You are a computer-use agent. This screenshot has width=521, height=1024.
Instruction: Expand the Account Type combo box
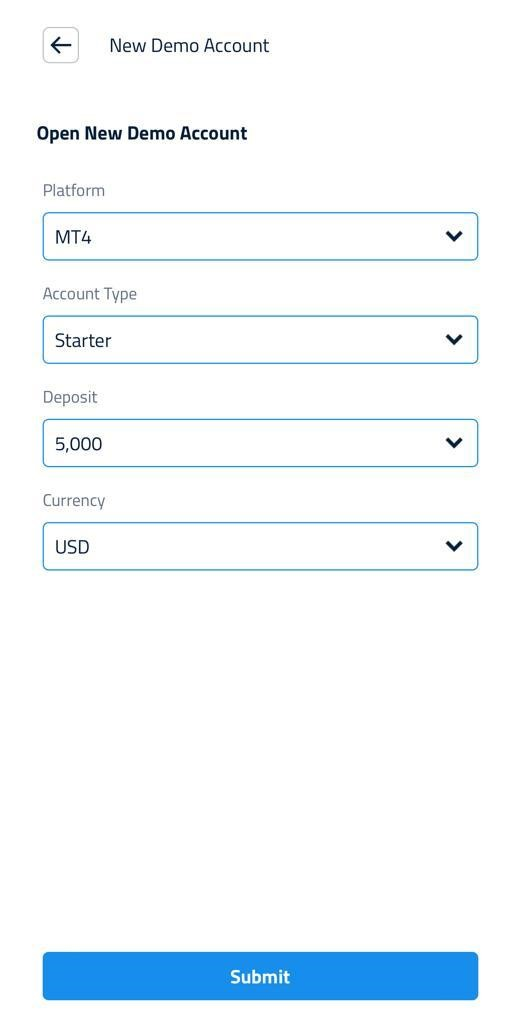coord(260,340)
